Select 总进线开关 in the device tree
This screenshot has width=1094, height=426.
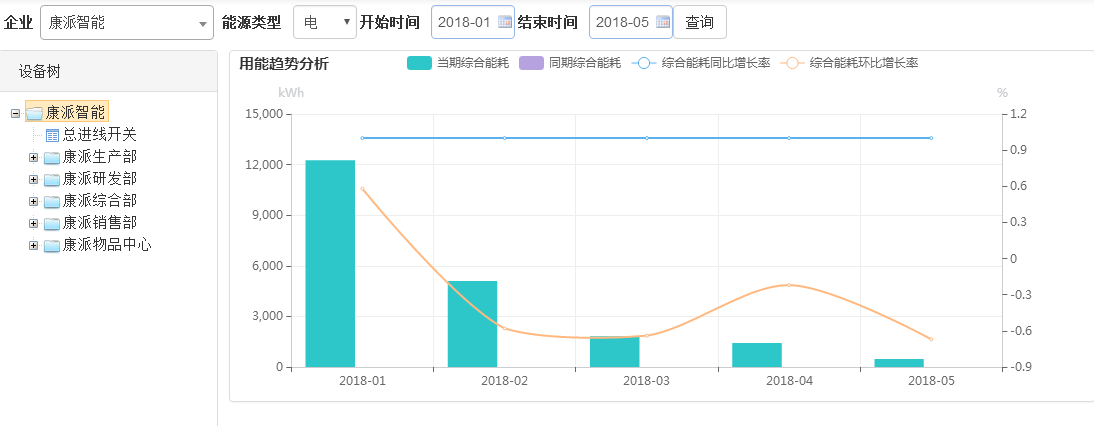pyautogui.click(x=99, y=134)
